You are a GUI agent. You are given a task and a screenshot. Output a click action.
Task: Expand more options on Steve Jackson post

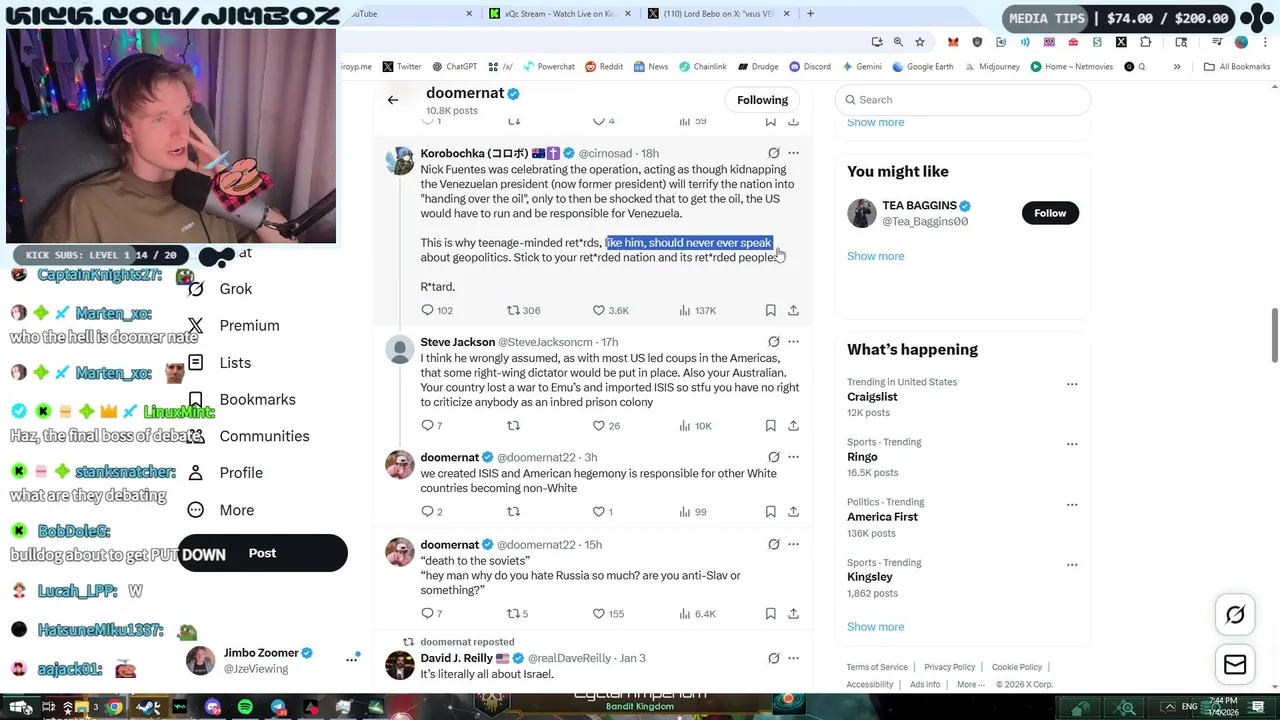(793, 342)
